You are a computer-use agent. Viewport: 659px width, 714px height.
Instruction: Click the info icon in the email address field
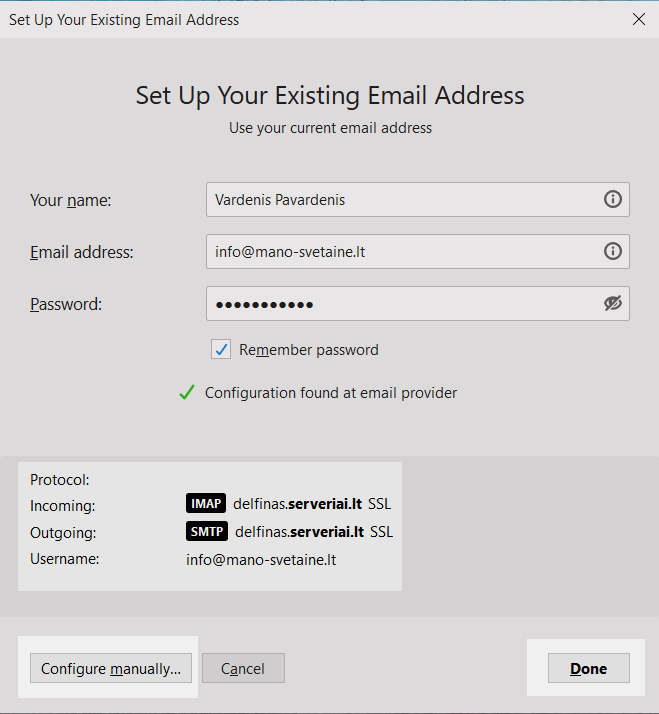[613, 252]
